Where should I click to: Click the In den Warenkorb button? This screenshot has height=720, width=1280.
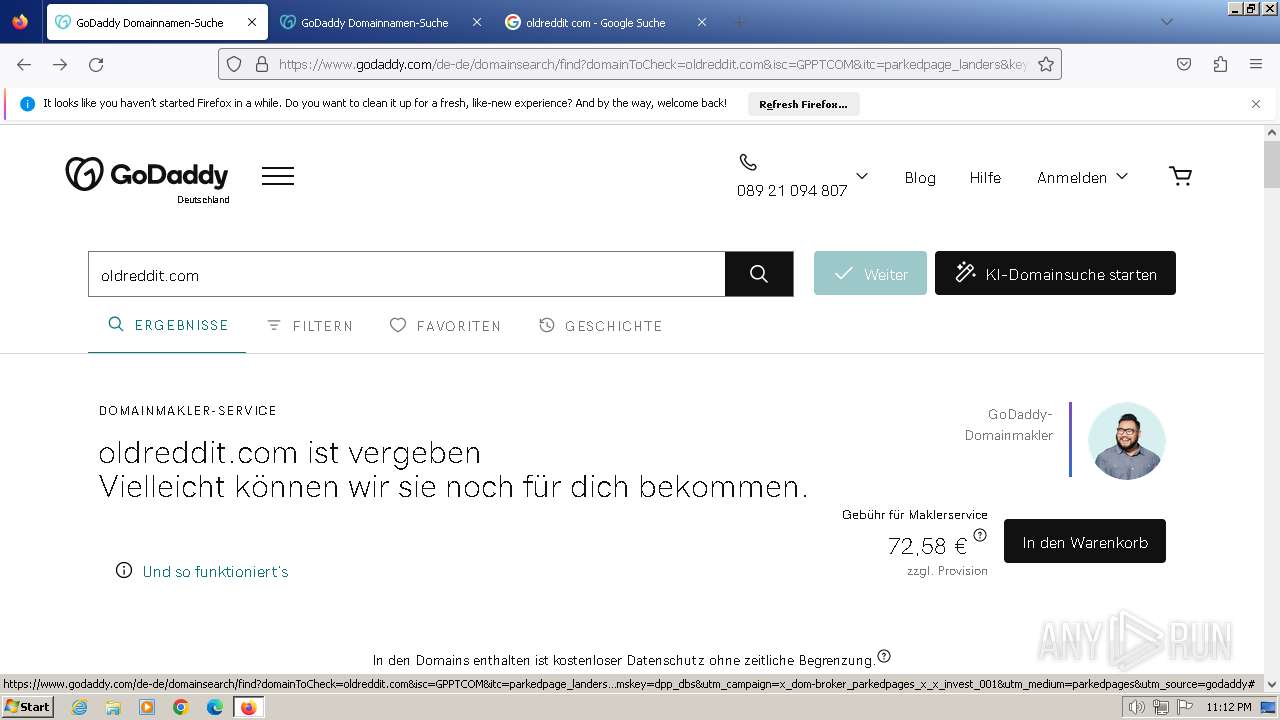point(1085,541)
